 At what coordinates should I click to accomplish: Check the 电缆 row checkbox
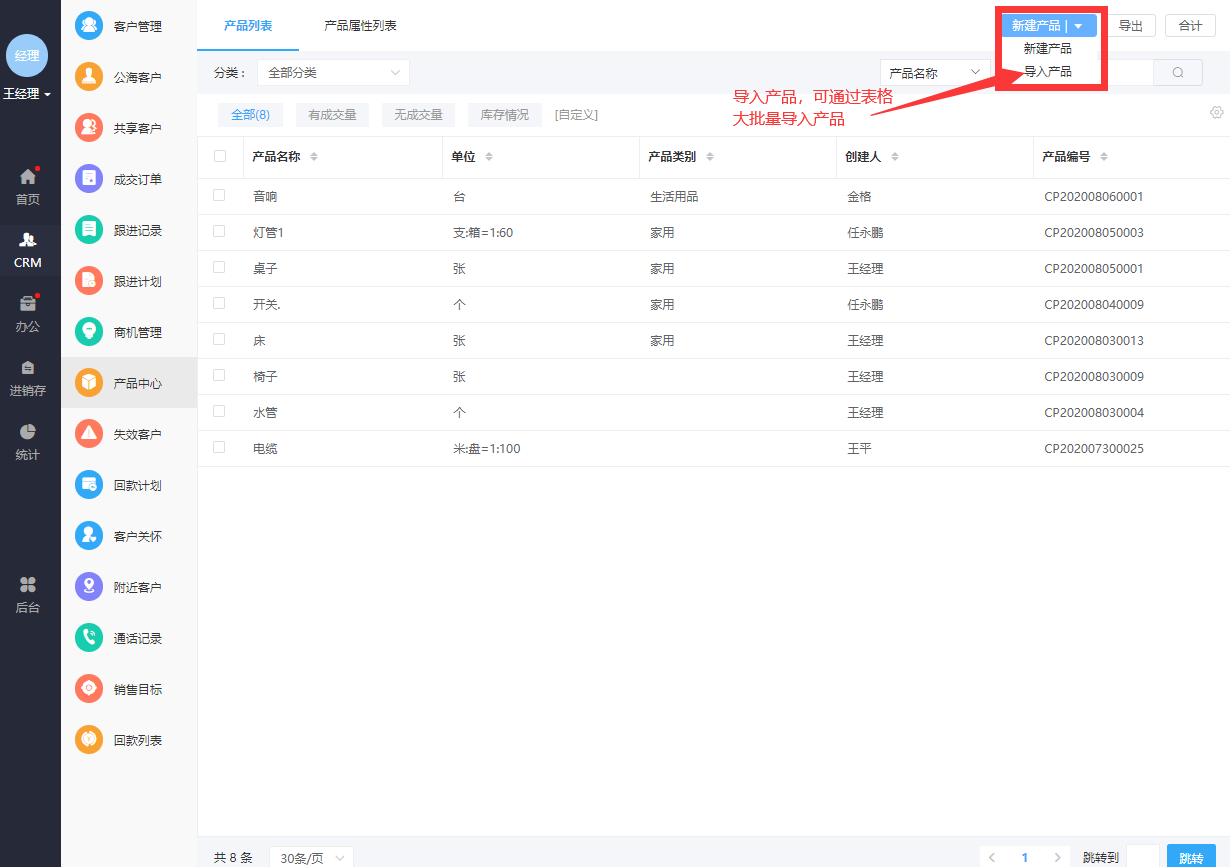(x=219, y=447)
